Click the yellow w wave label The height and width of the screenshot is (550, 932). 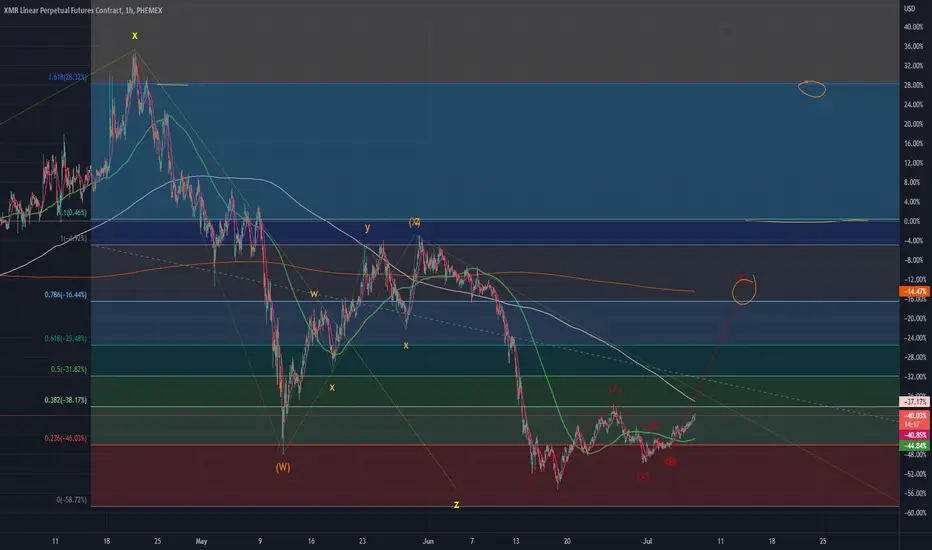pos(313,294)
